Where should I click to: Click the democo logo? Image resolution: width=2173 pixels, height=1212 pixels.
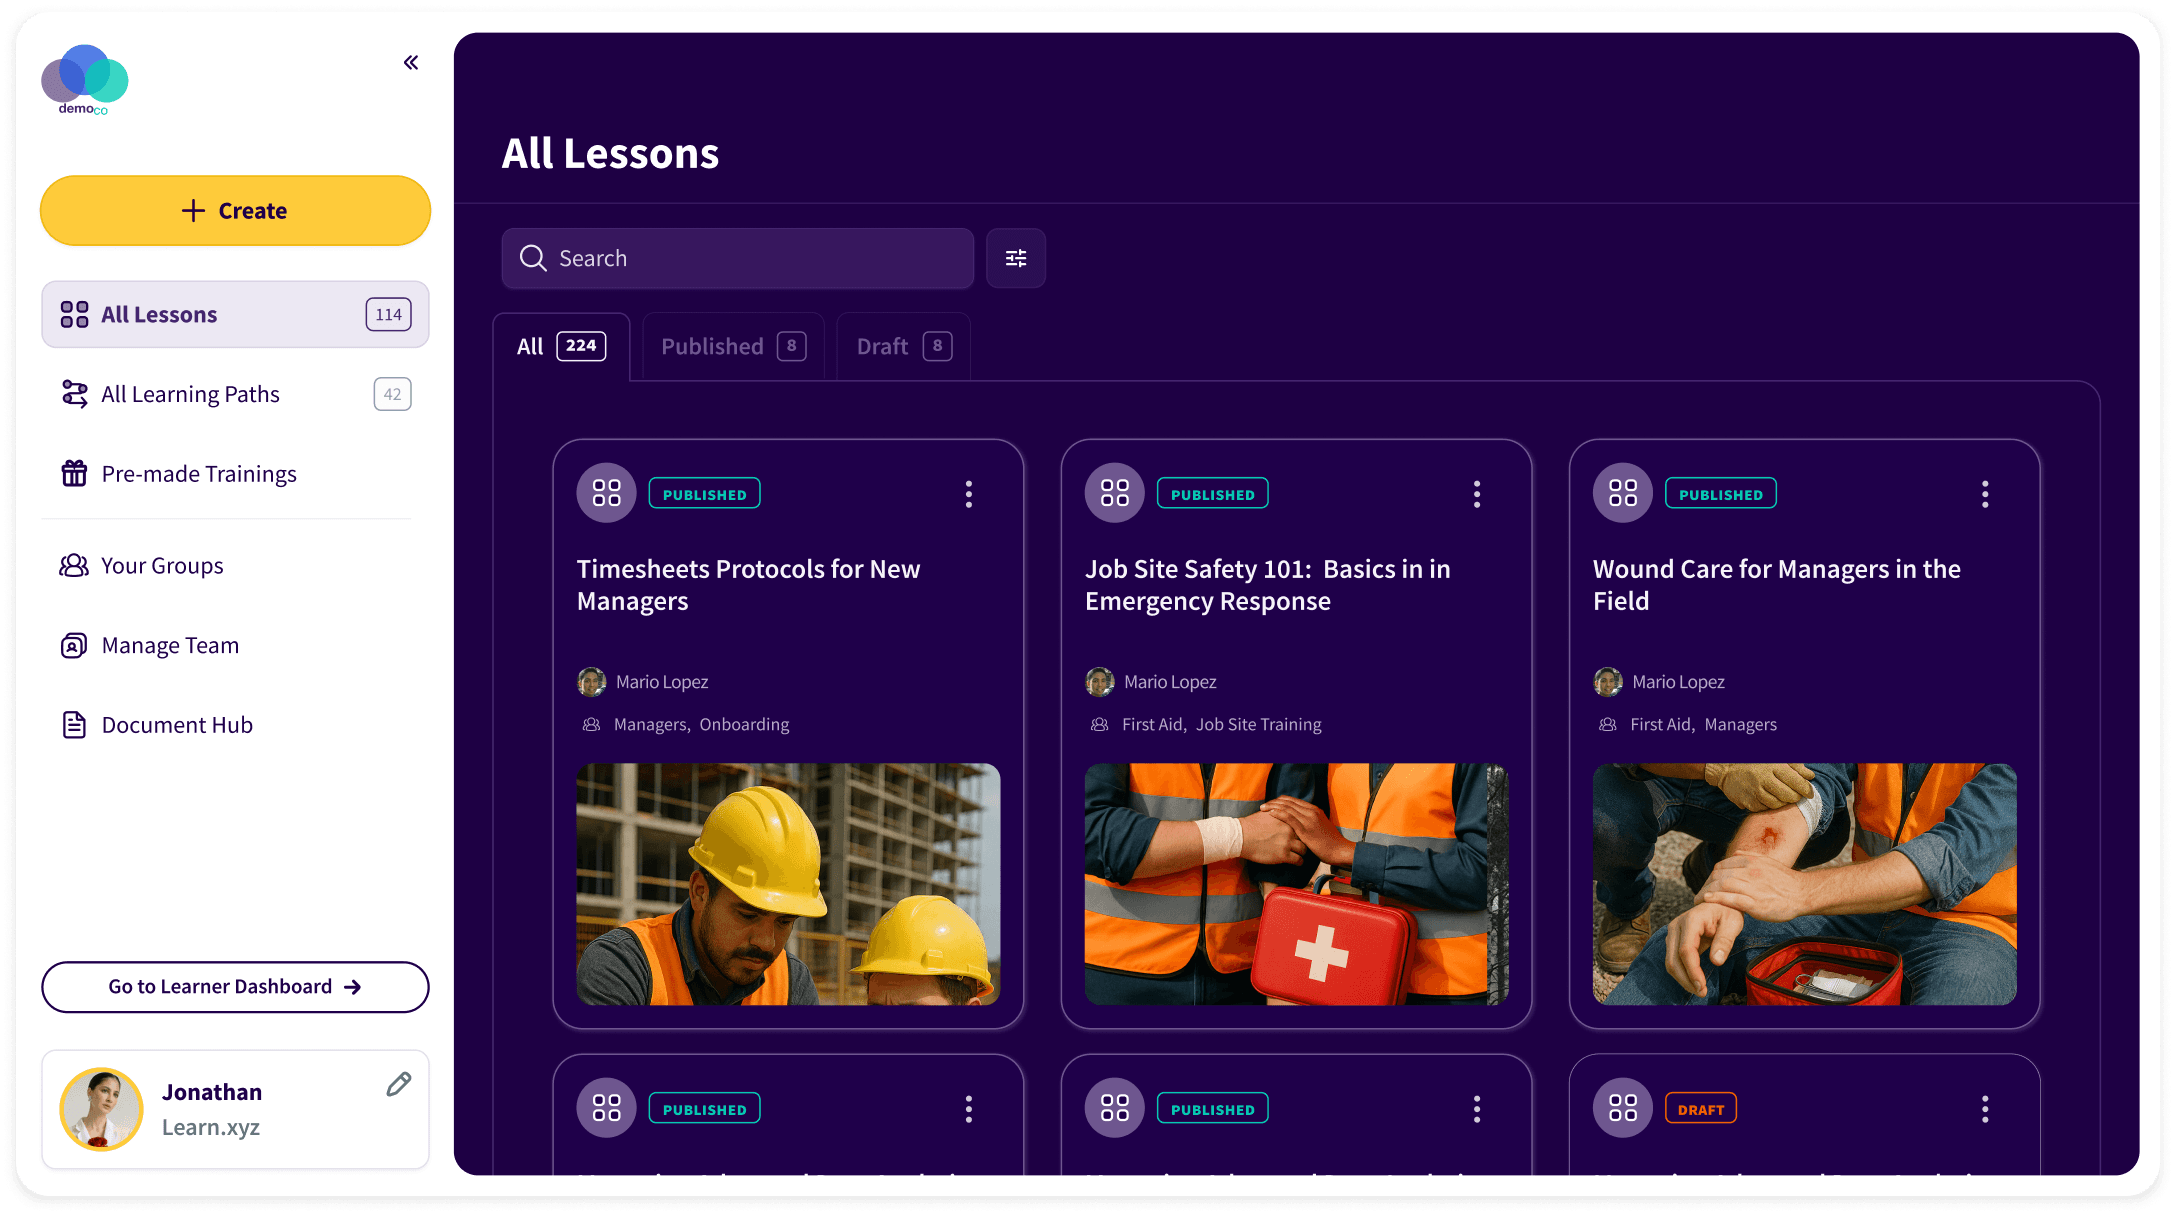[x=85, y=80]
